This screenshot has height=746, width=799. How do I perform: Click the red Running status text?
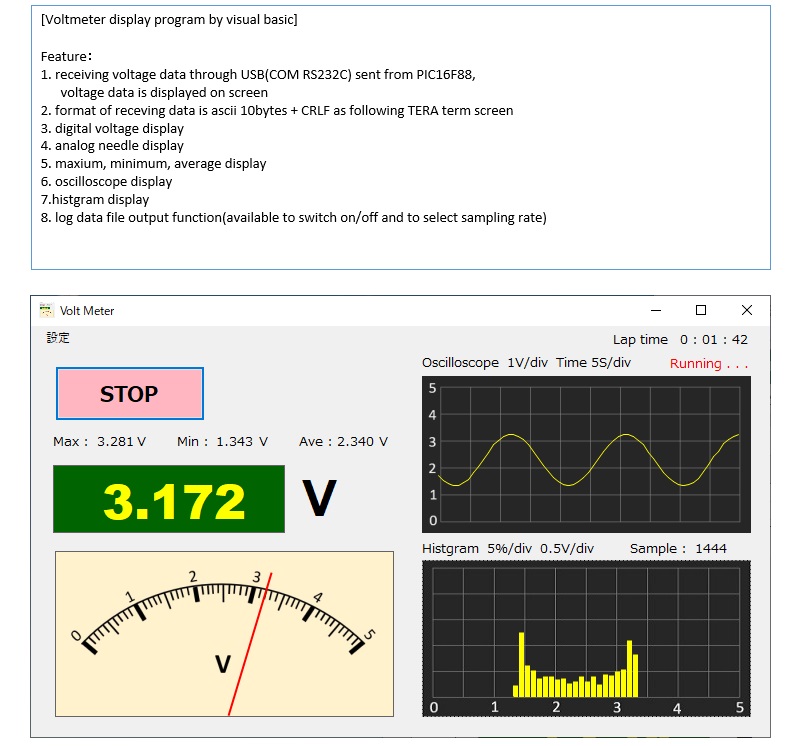[708, 364]
